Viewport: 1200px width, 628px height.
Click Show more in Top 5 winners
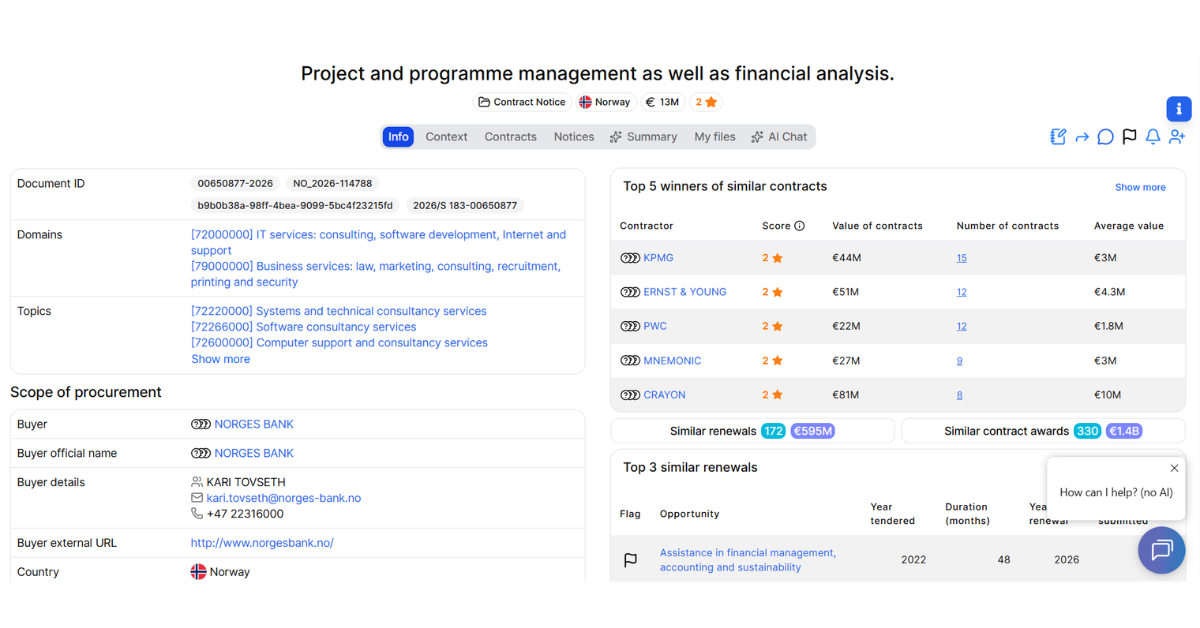click(1140, 187)
